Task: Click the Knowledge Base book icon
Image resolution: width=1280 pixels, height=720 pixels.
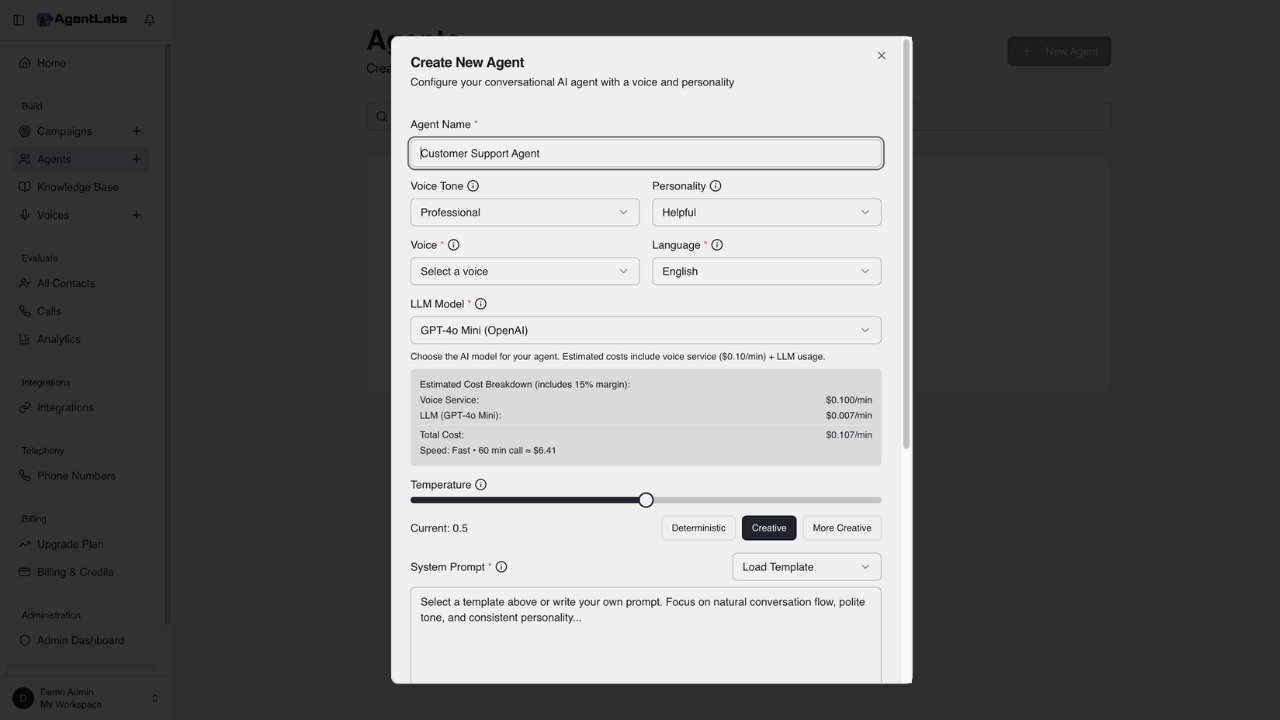Action: 25,187
